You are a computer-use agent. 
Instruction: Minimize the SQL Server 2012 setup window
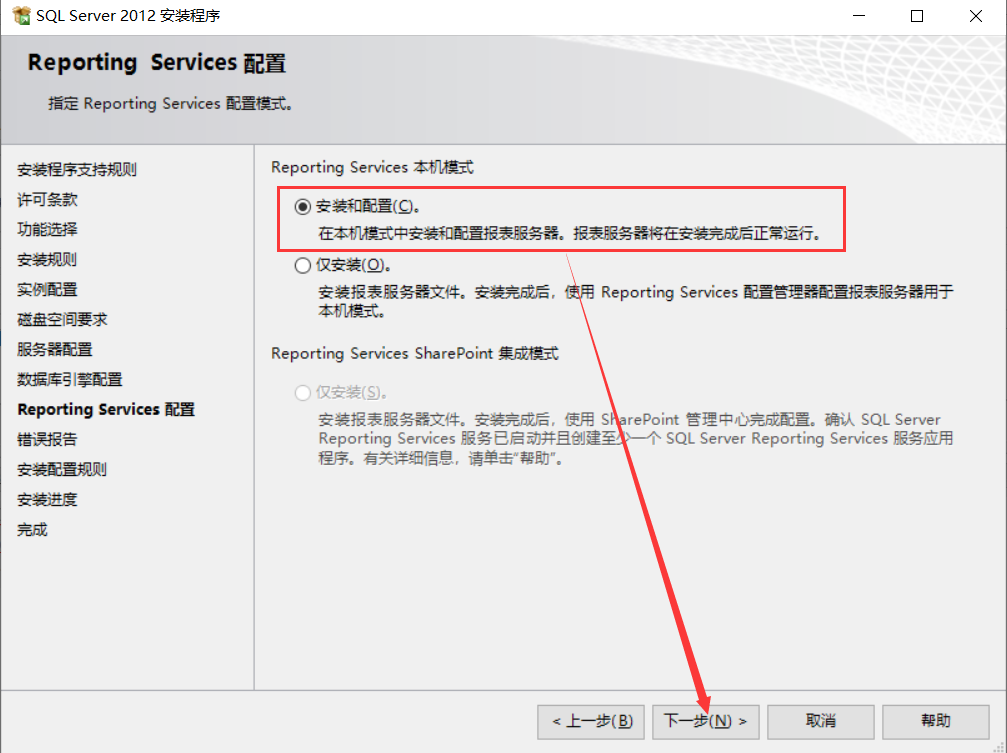(x=859, y=16)
